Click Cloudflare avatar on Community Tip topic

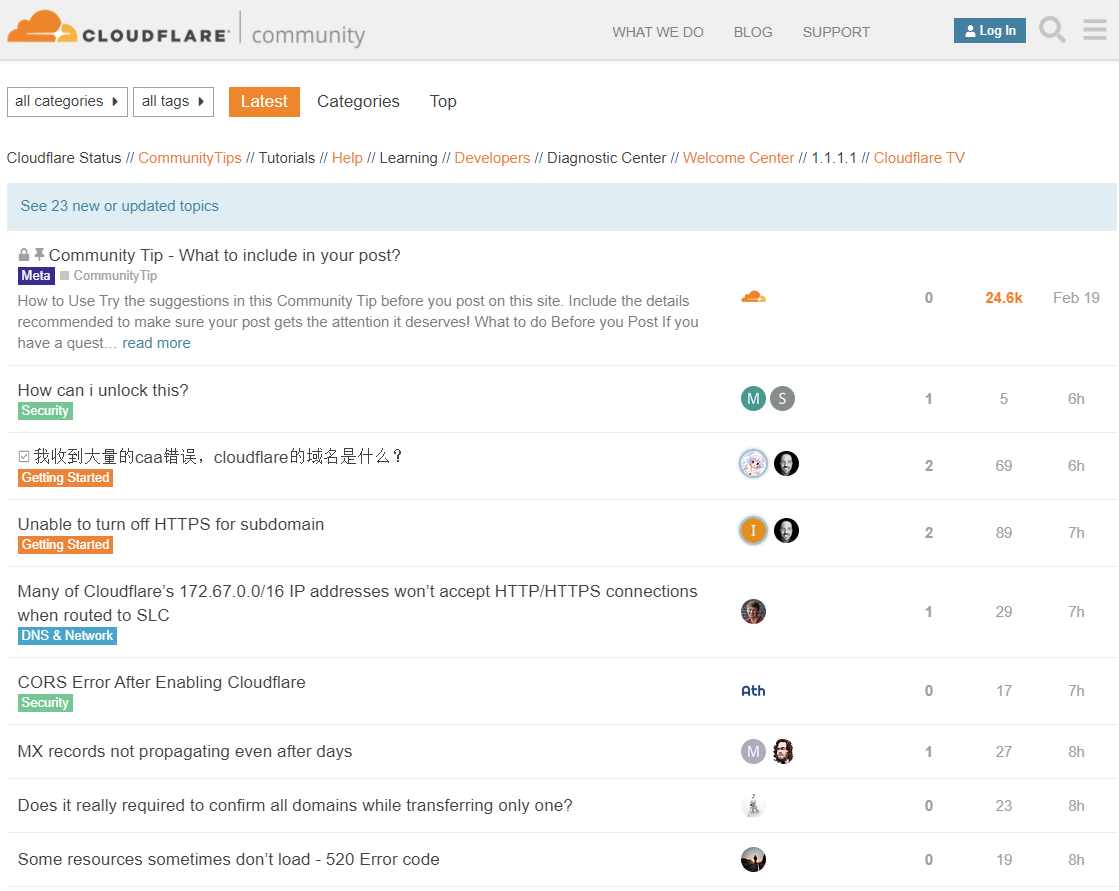[753, 297]
